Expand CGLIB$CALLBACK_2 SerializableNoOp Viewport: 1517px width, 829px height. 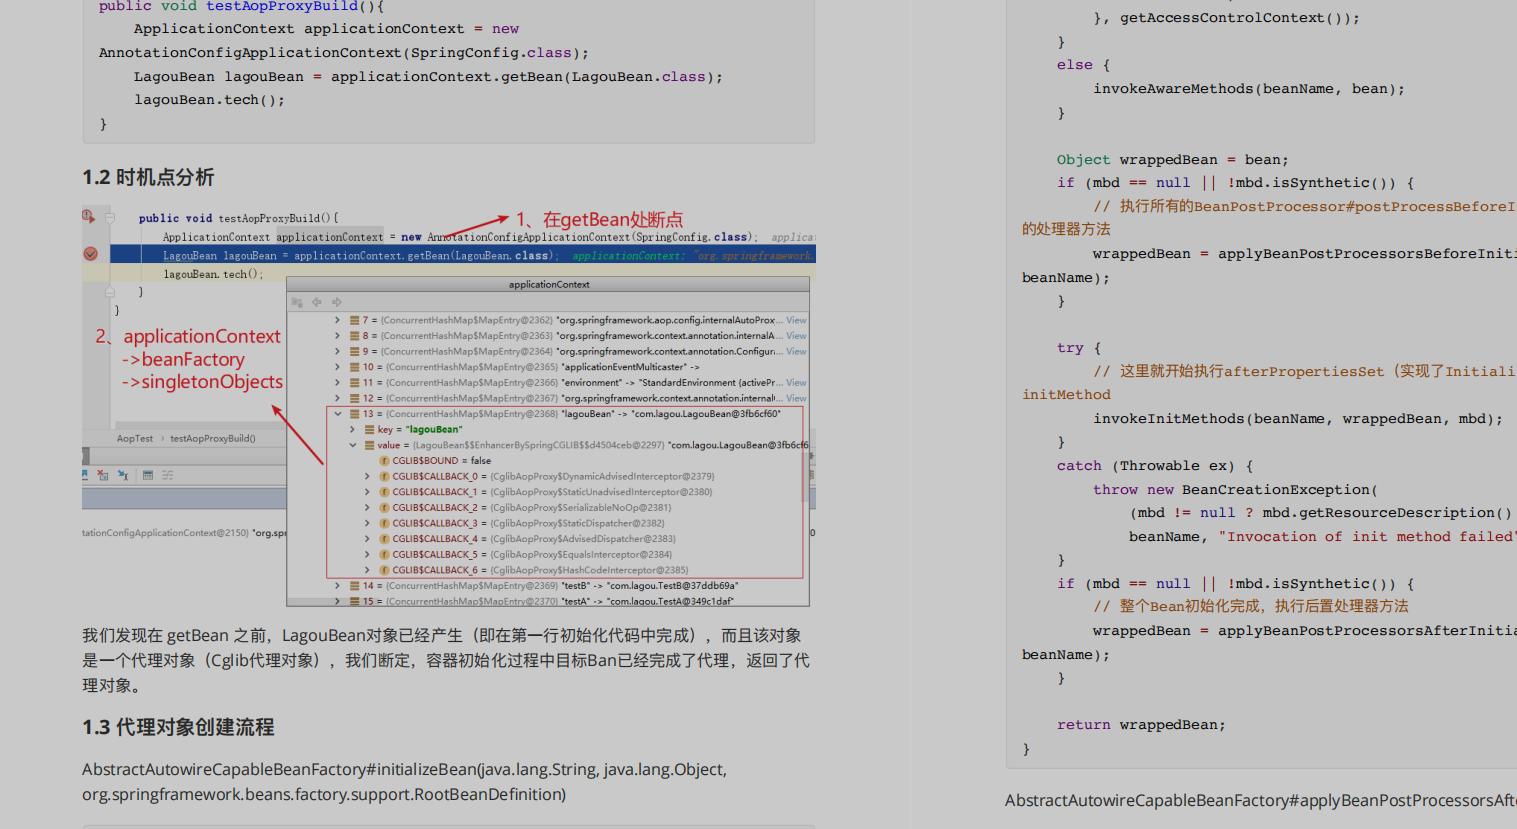coord(368,507)
